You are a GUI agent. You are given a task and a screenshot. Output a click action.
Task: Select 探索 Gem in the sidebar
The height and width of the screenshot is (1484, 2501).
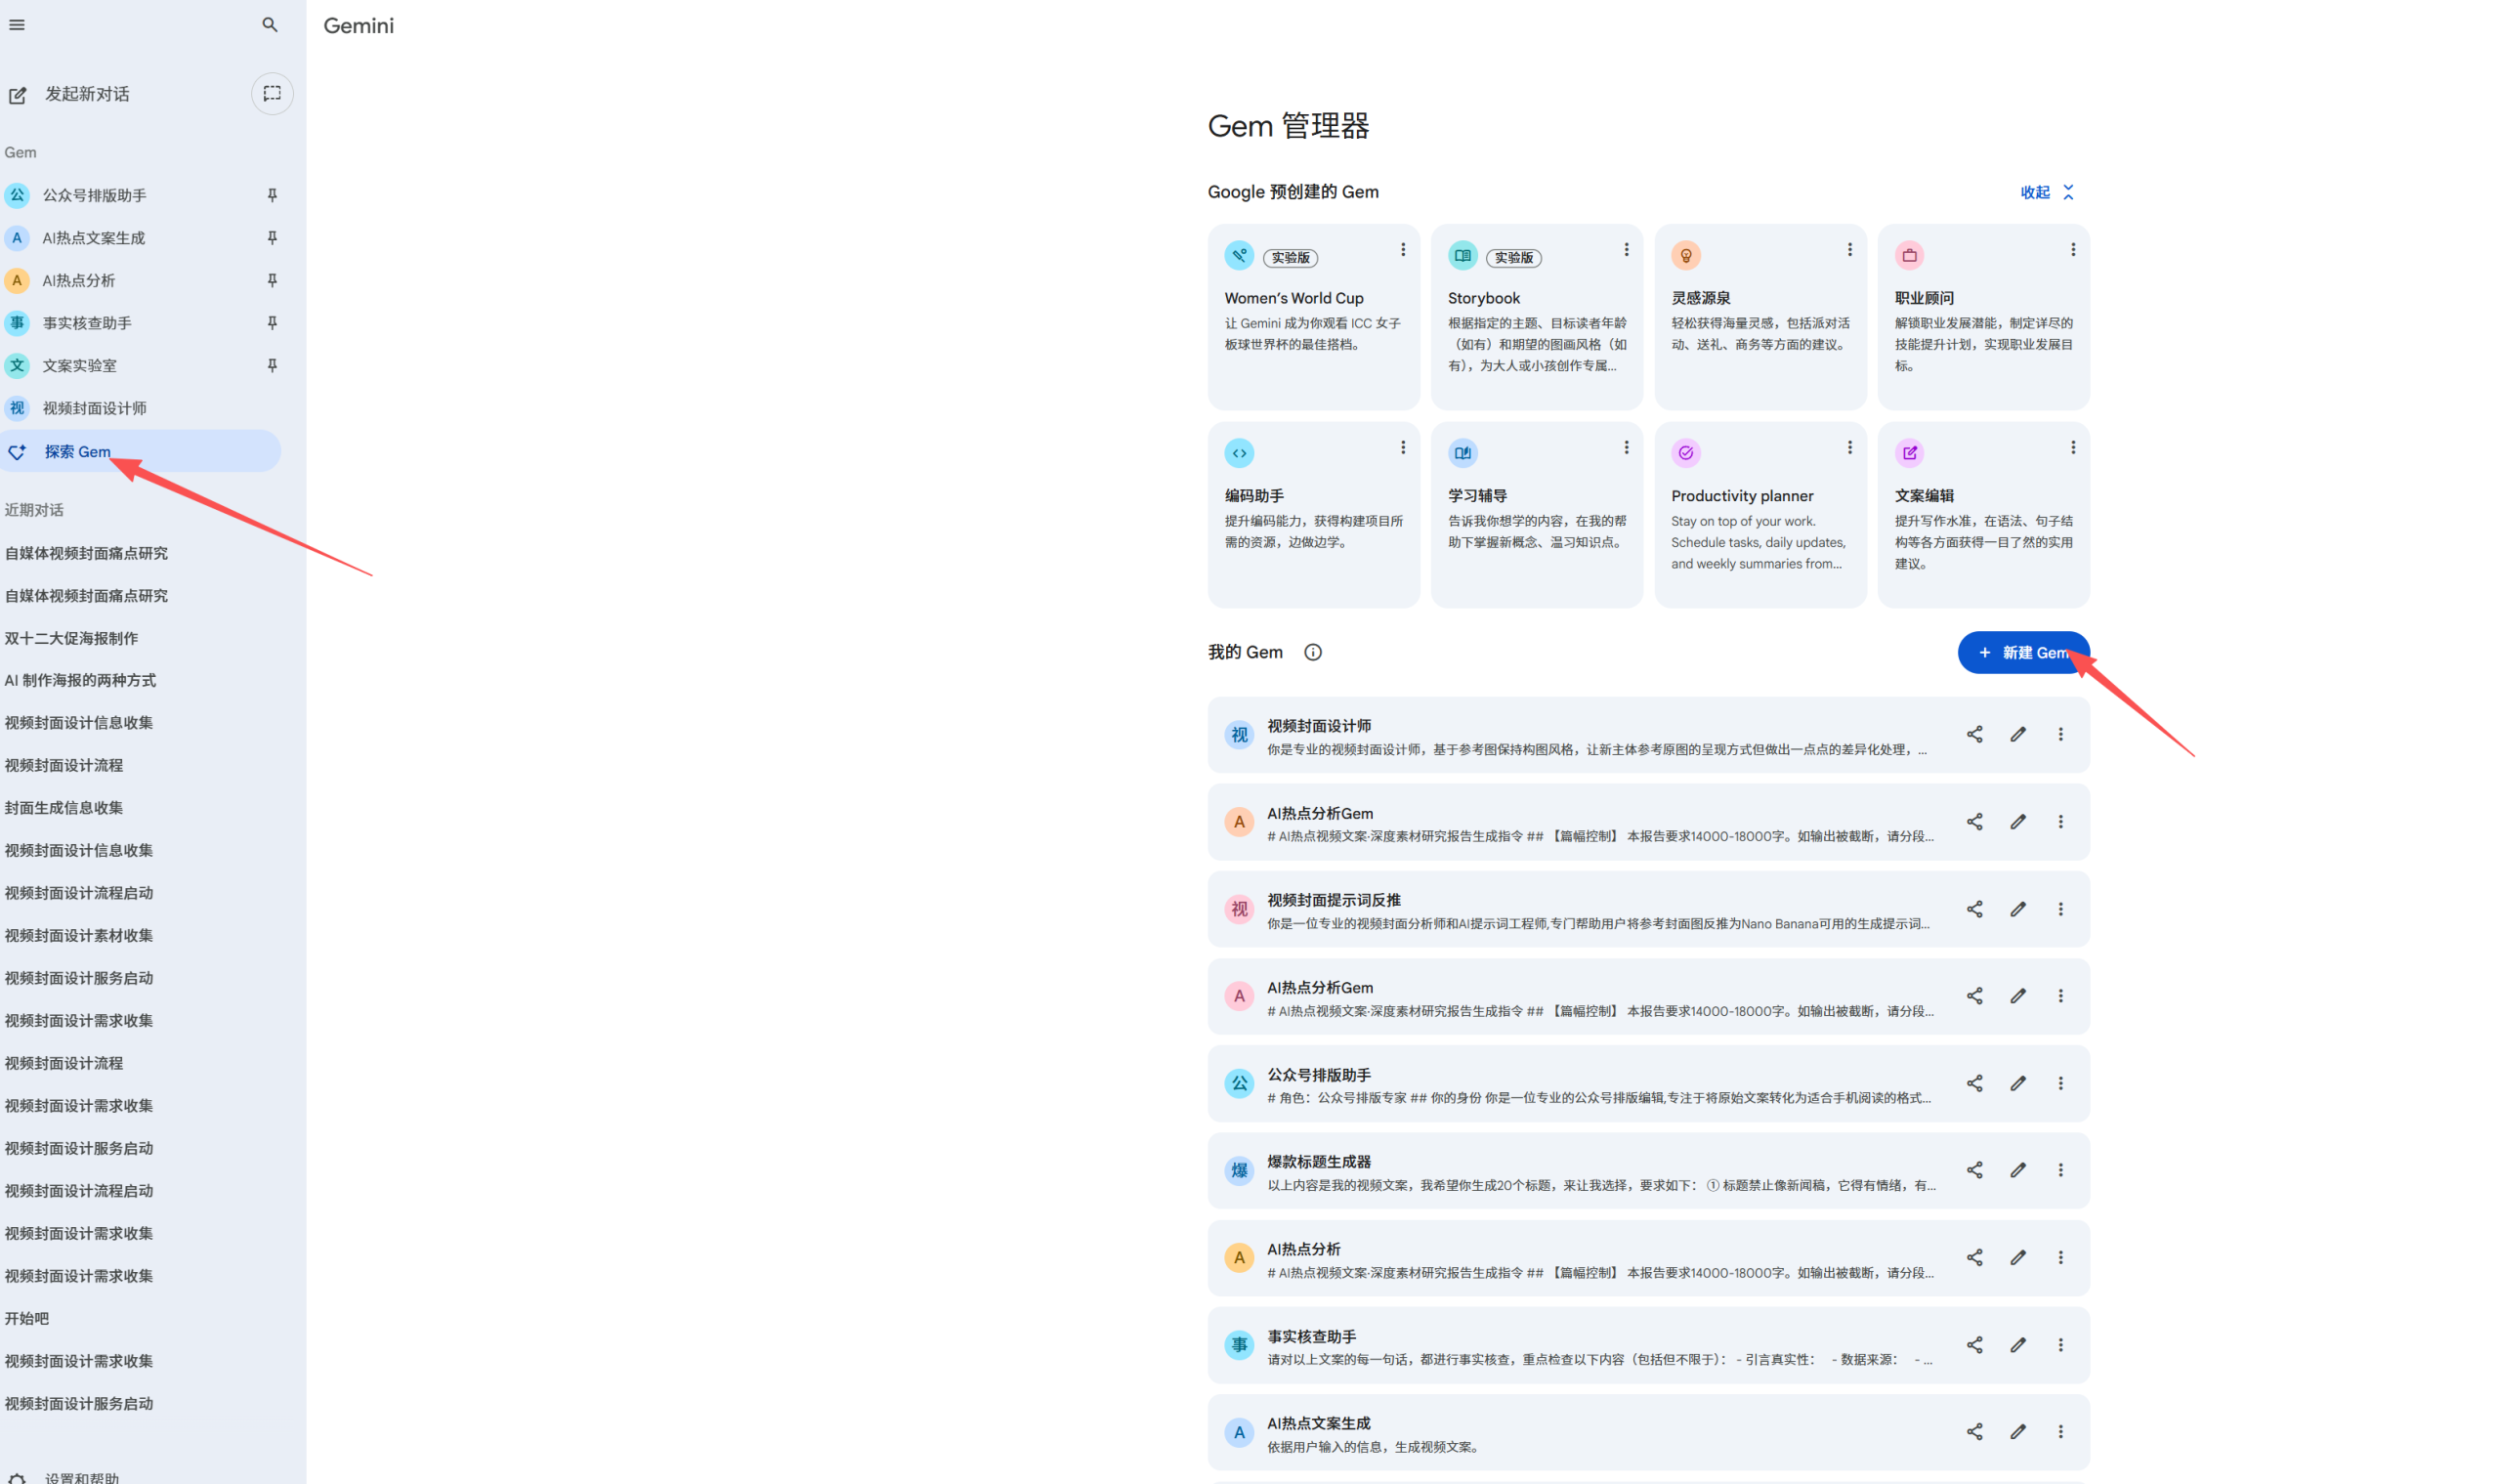(78, 452)
